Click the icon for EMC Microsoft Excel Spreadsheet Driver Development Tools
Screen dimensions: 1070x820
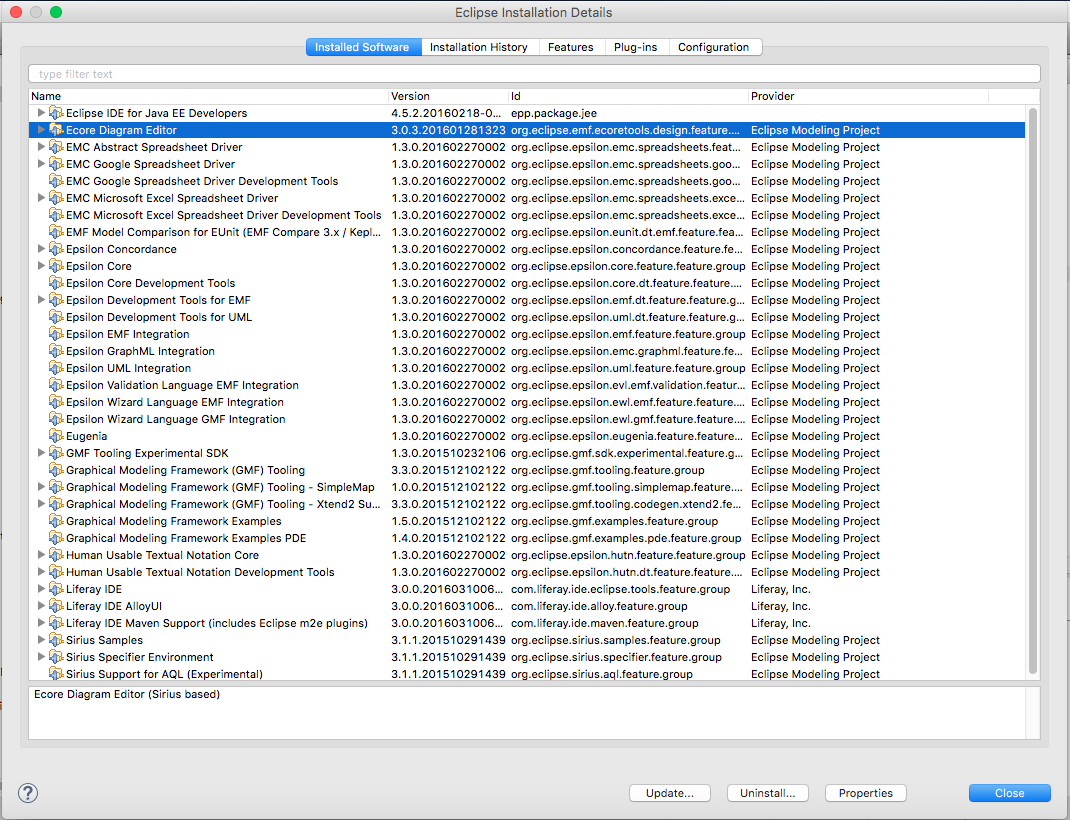pos(56,216)
